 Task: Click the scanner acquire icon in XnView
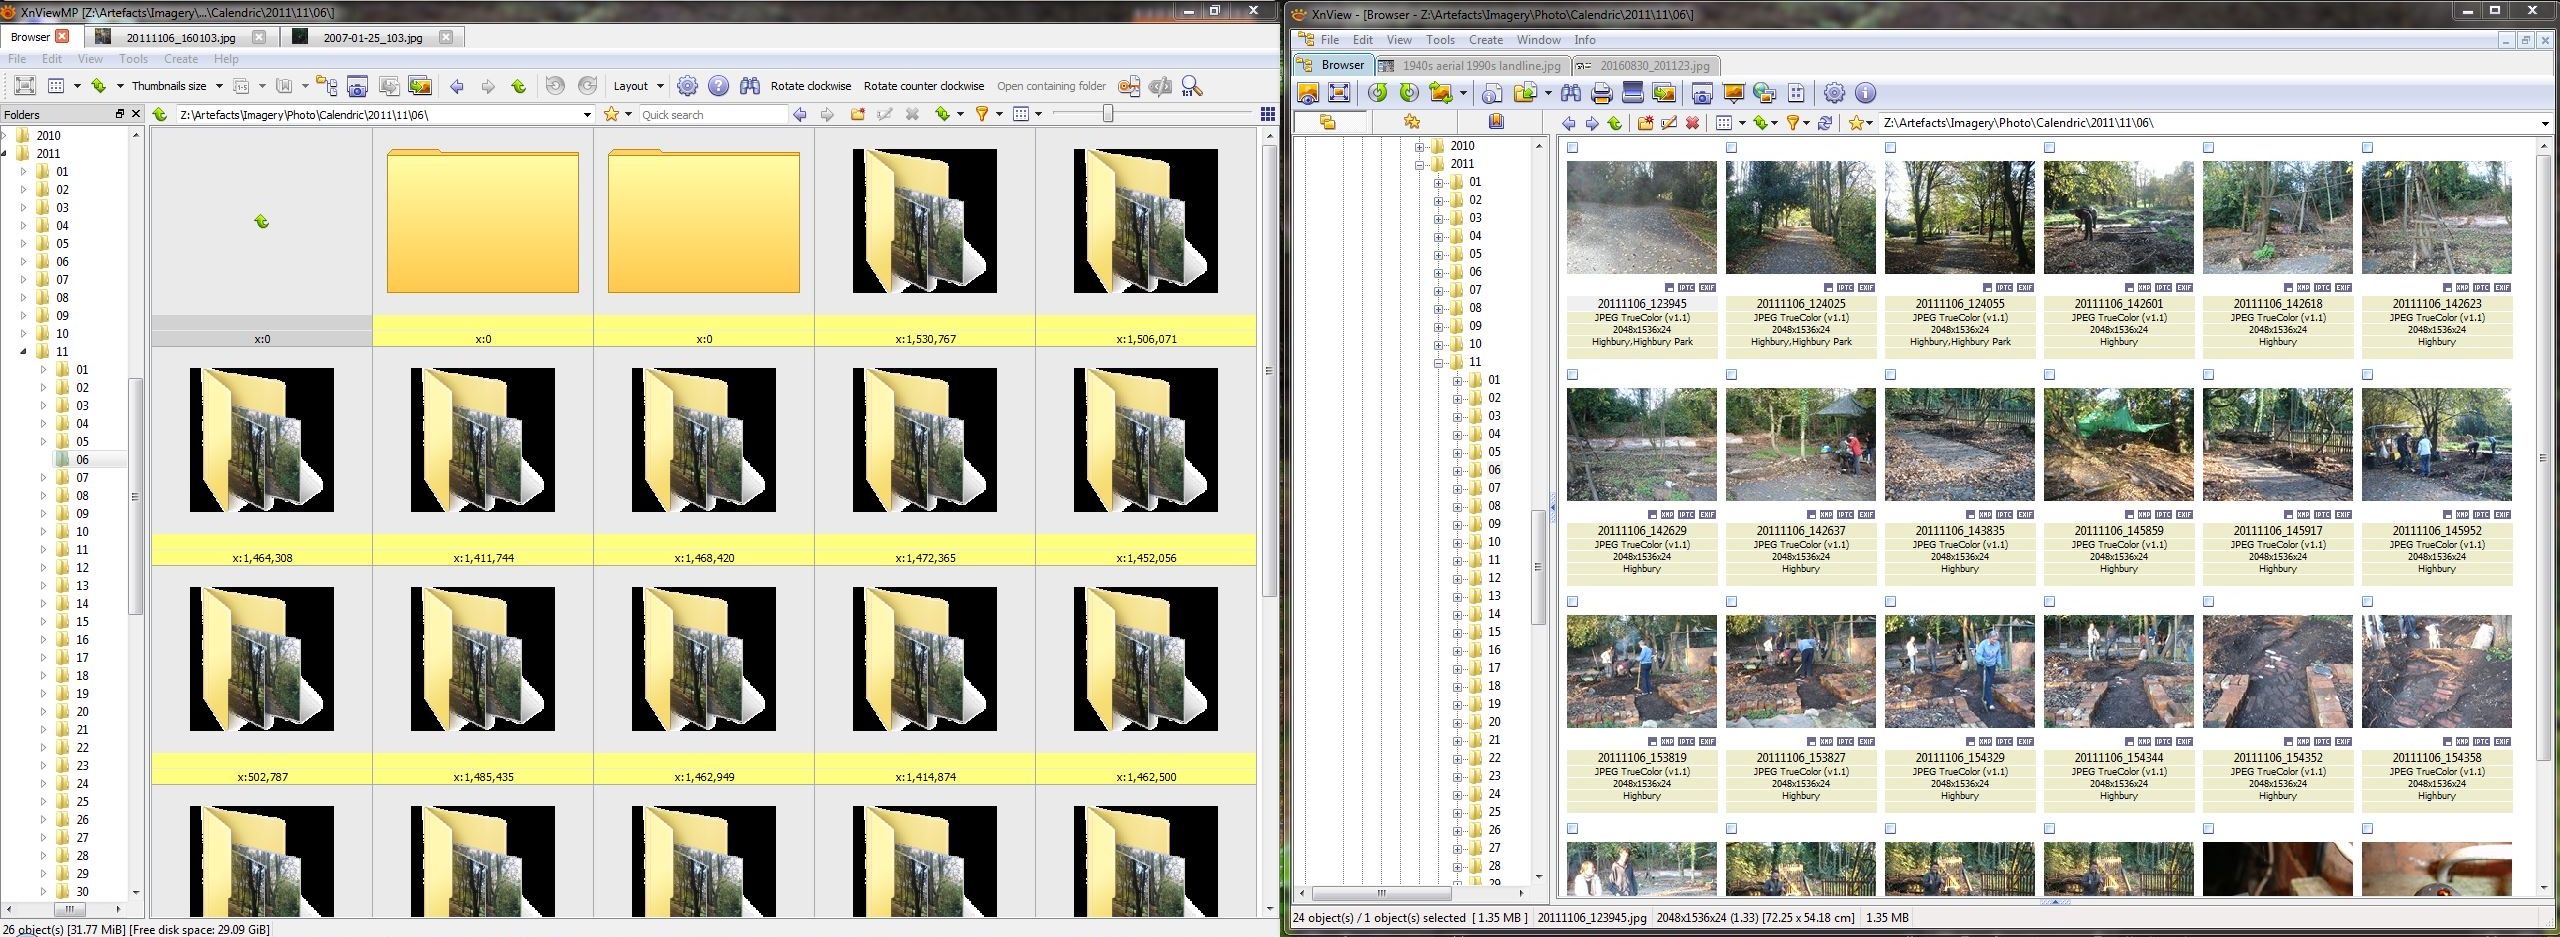1633,93
